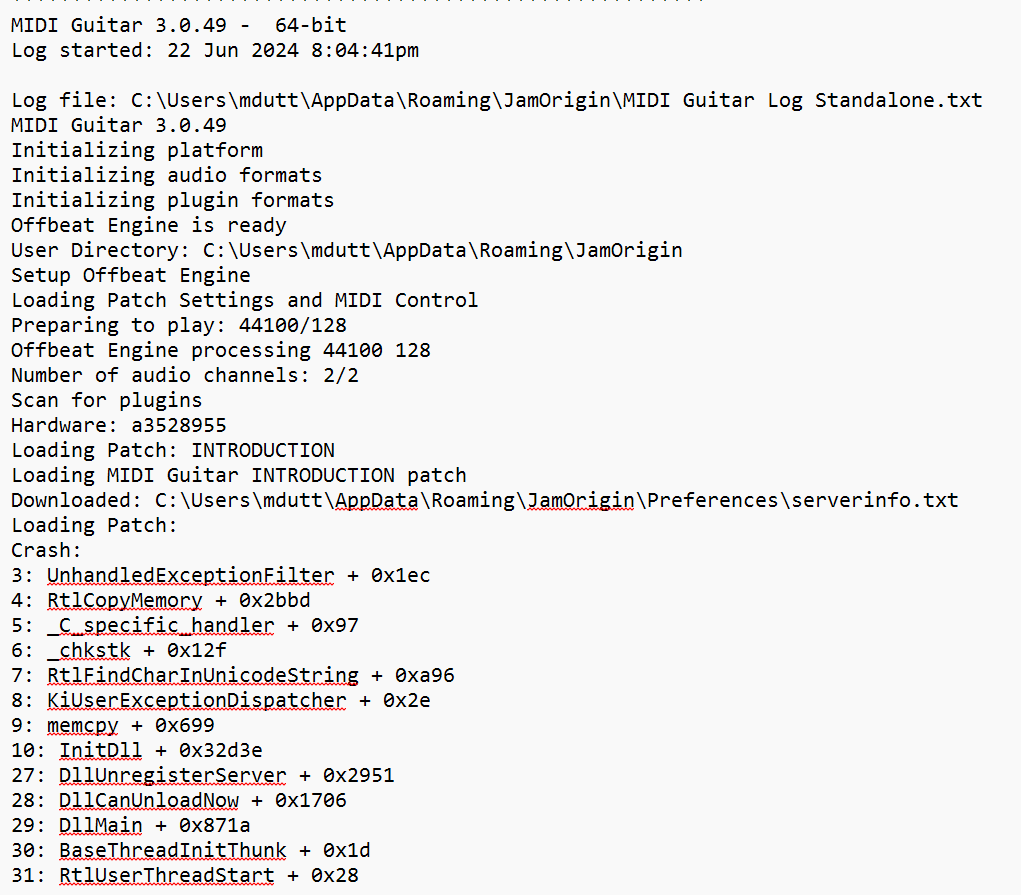1021x895 pixels.
Task: Click the 'Offbeat Engine is ready' line
Action: click(x=148, y=225)
